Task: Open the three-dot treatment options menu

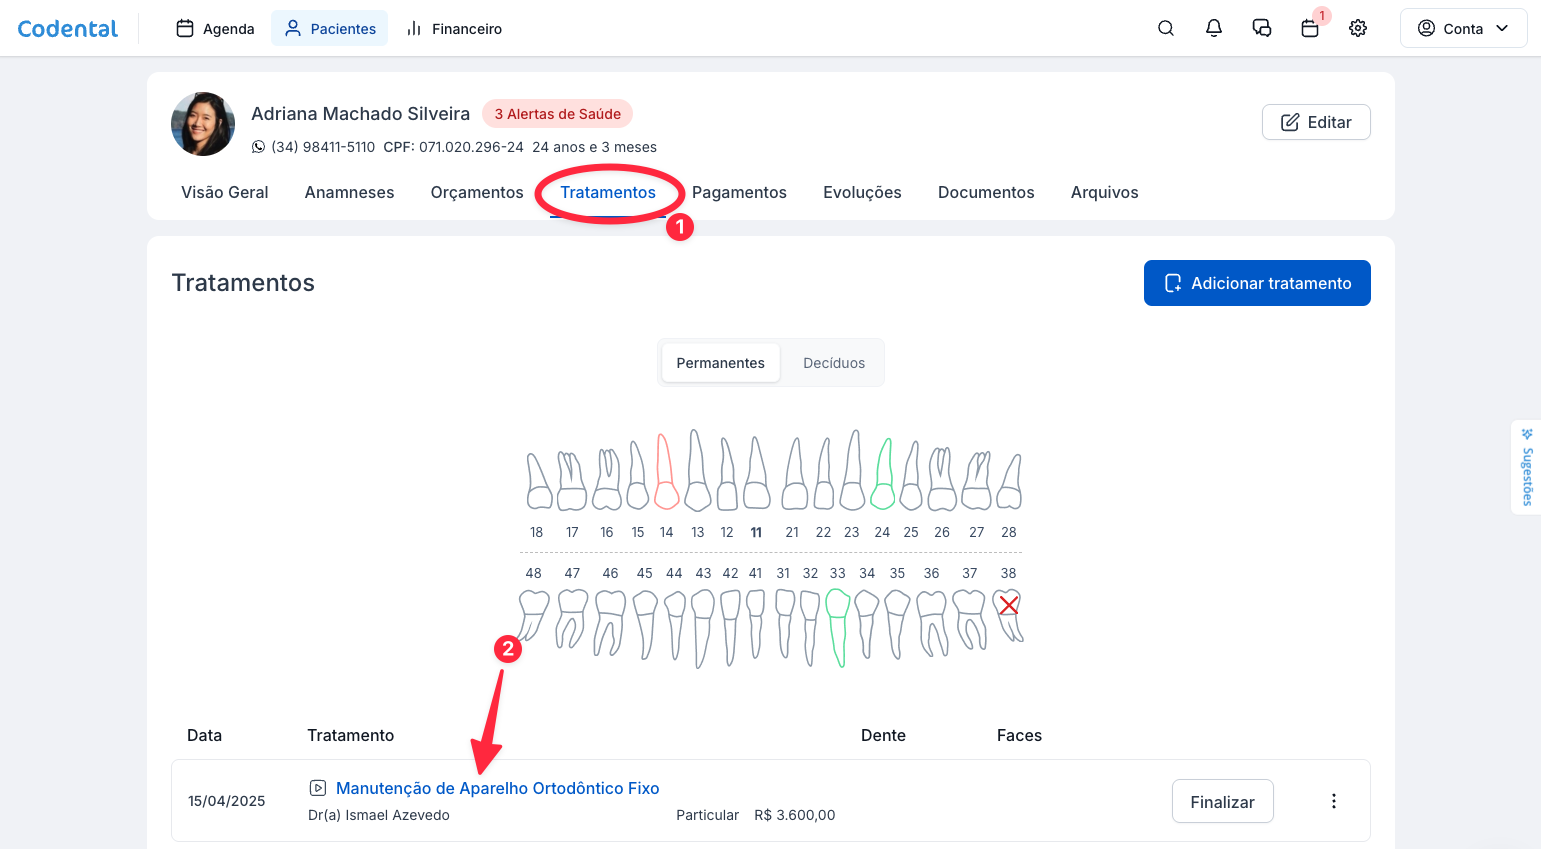Action: tap(1333, 801)
